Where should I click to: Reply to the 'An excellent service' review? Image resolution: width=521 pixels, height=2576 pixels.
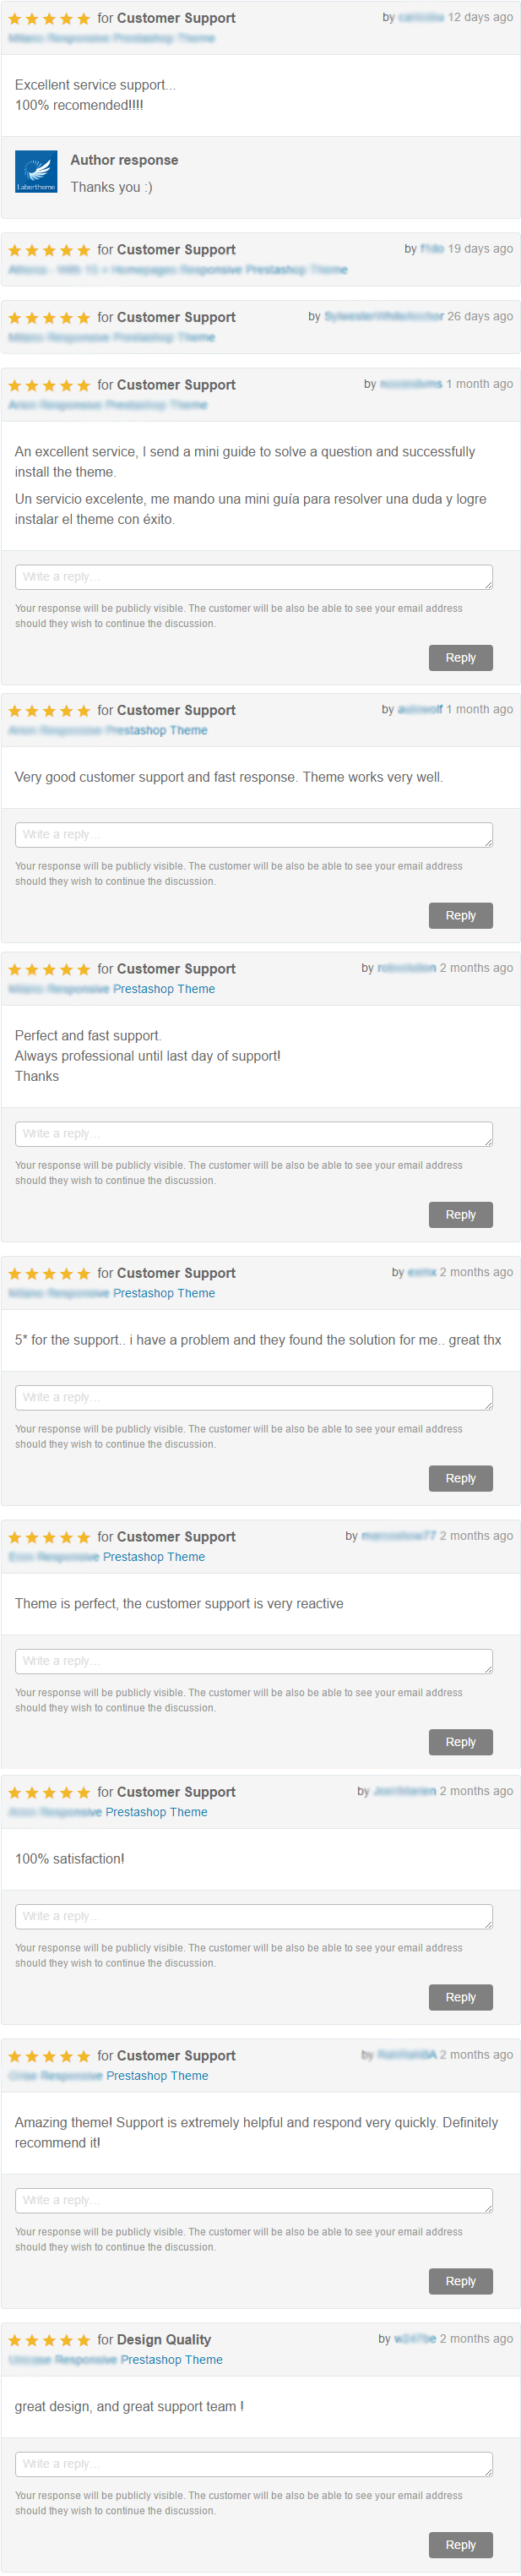460,658
